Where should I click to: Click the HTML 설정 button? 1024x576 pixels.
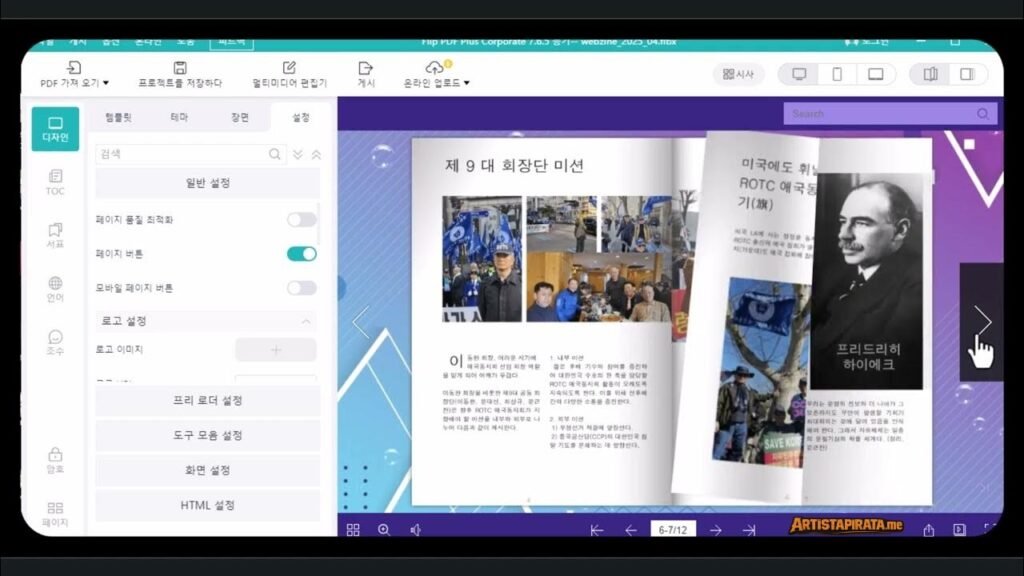click(x=207, y=505)
